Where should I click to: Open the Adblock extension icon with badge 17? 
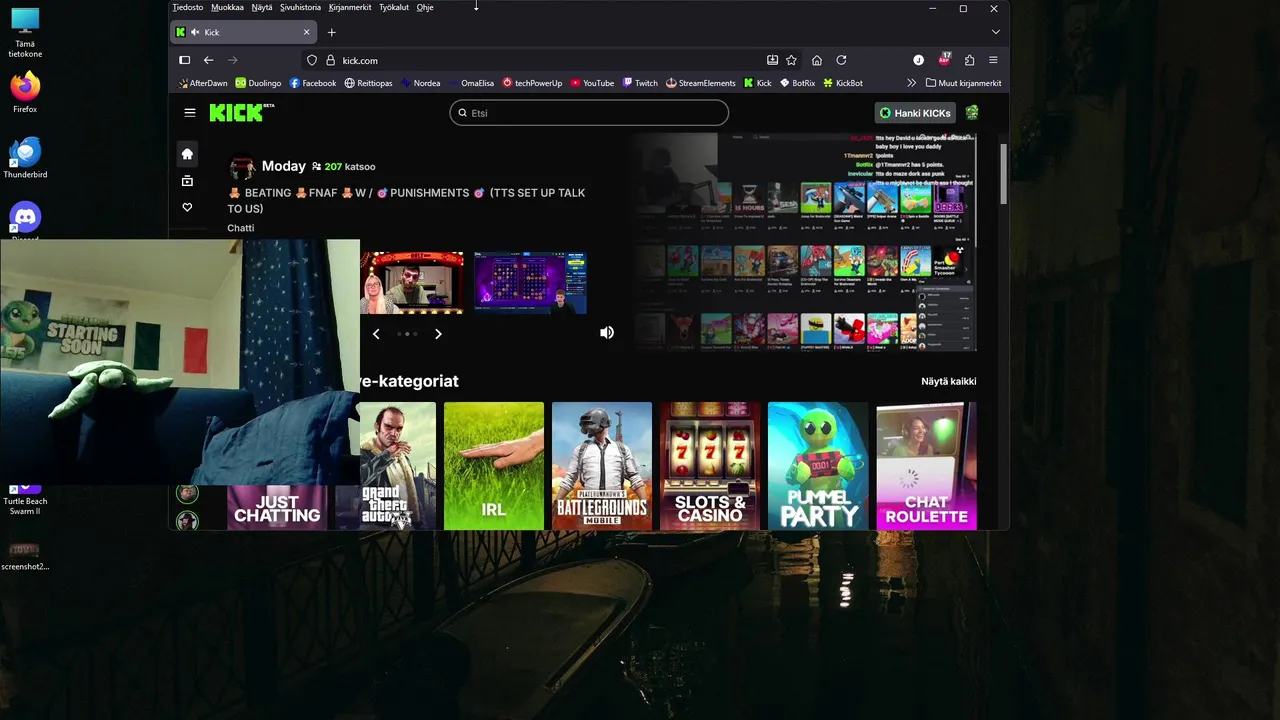[944, 60]
